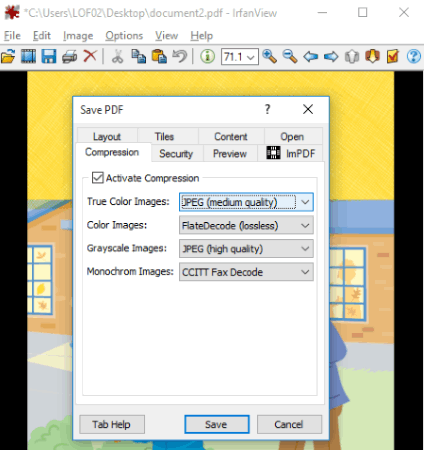Click the Print icon in toolbar

69,56
